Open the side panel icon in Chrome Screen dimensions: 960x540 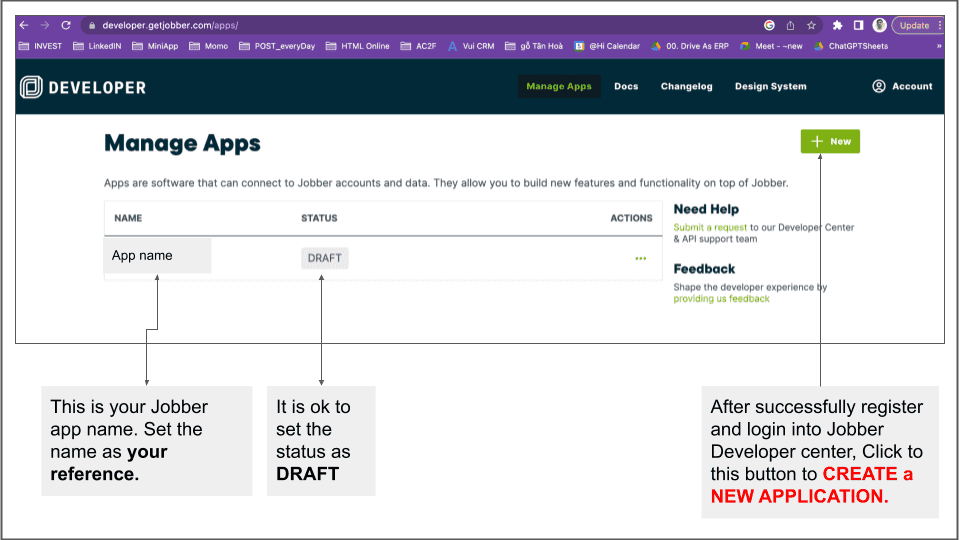(x=858, y=25)
